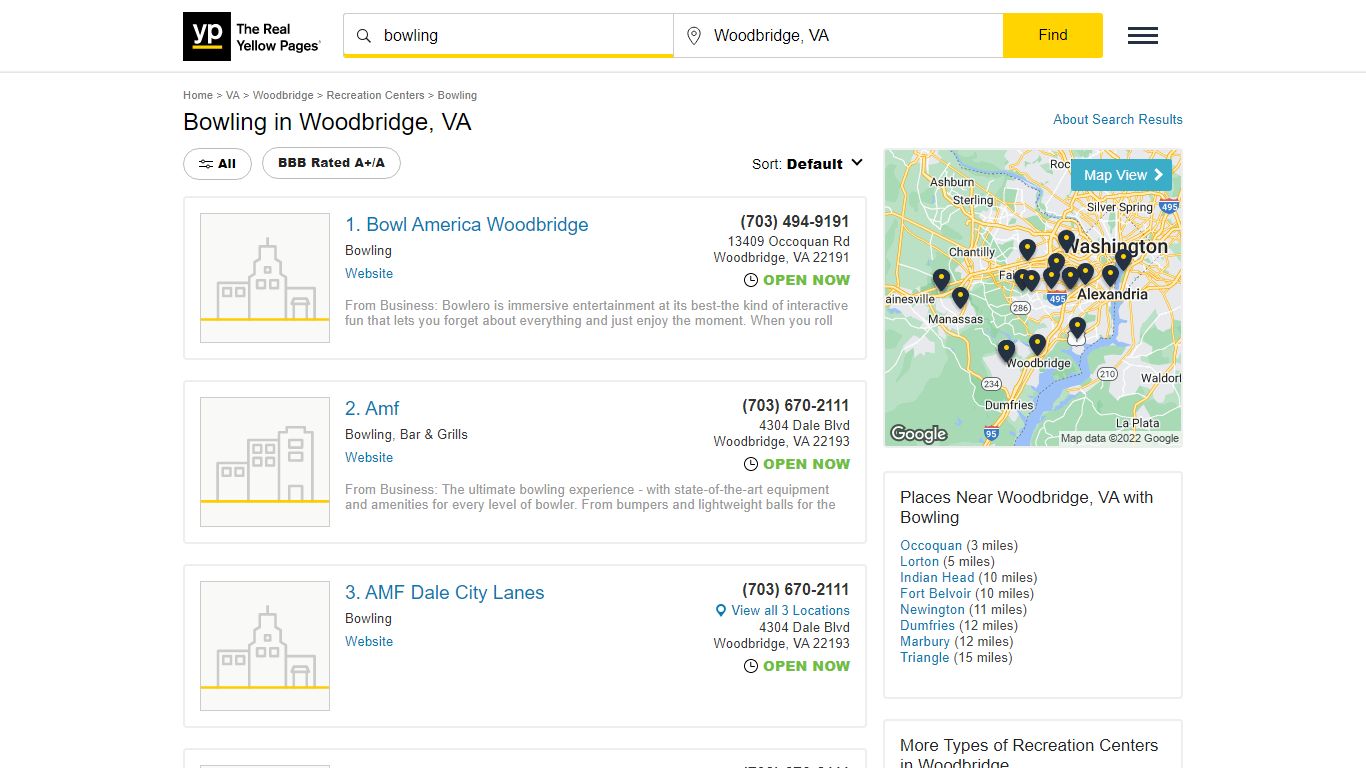Open Website link for AMF Dale City Lanes
The image size is (1366, 768).
coord(369,641)
